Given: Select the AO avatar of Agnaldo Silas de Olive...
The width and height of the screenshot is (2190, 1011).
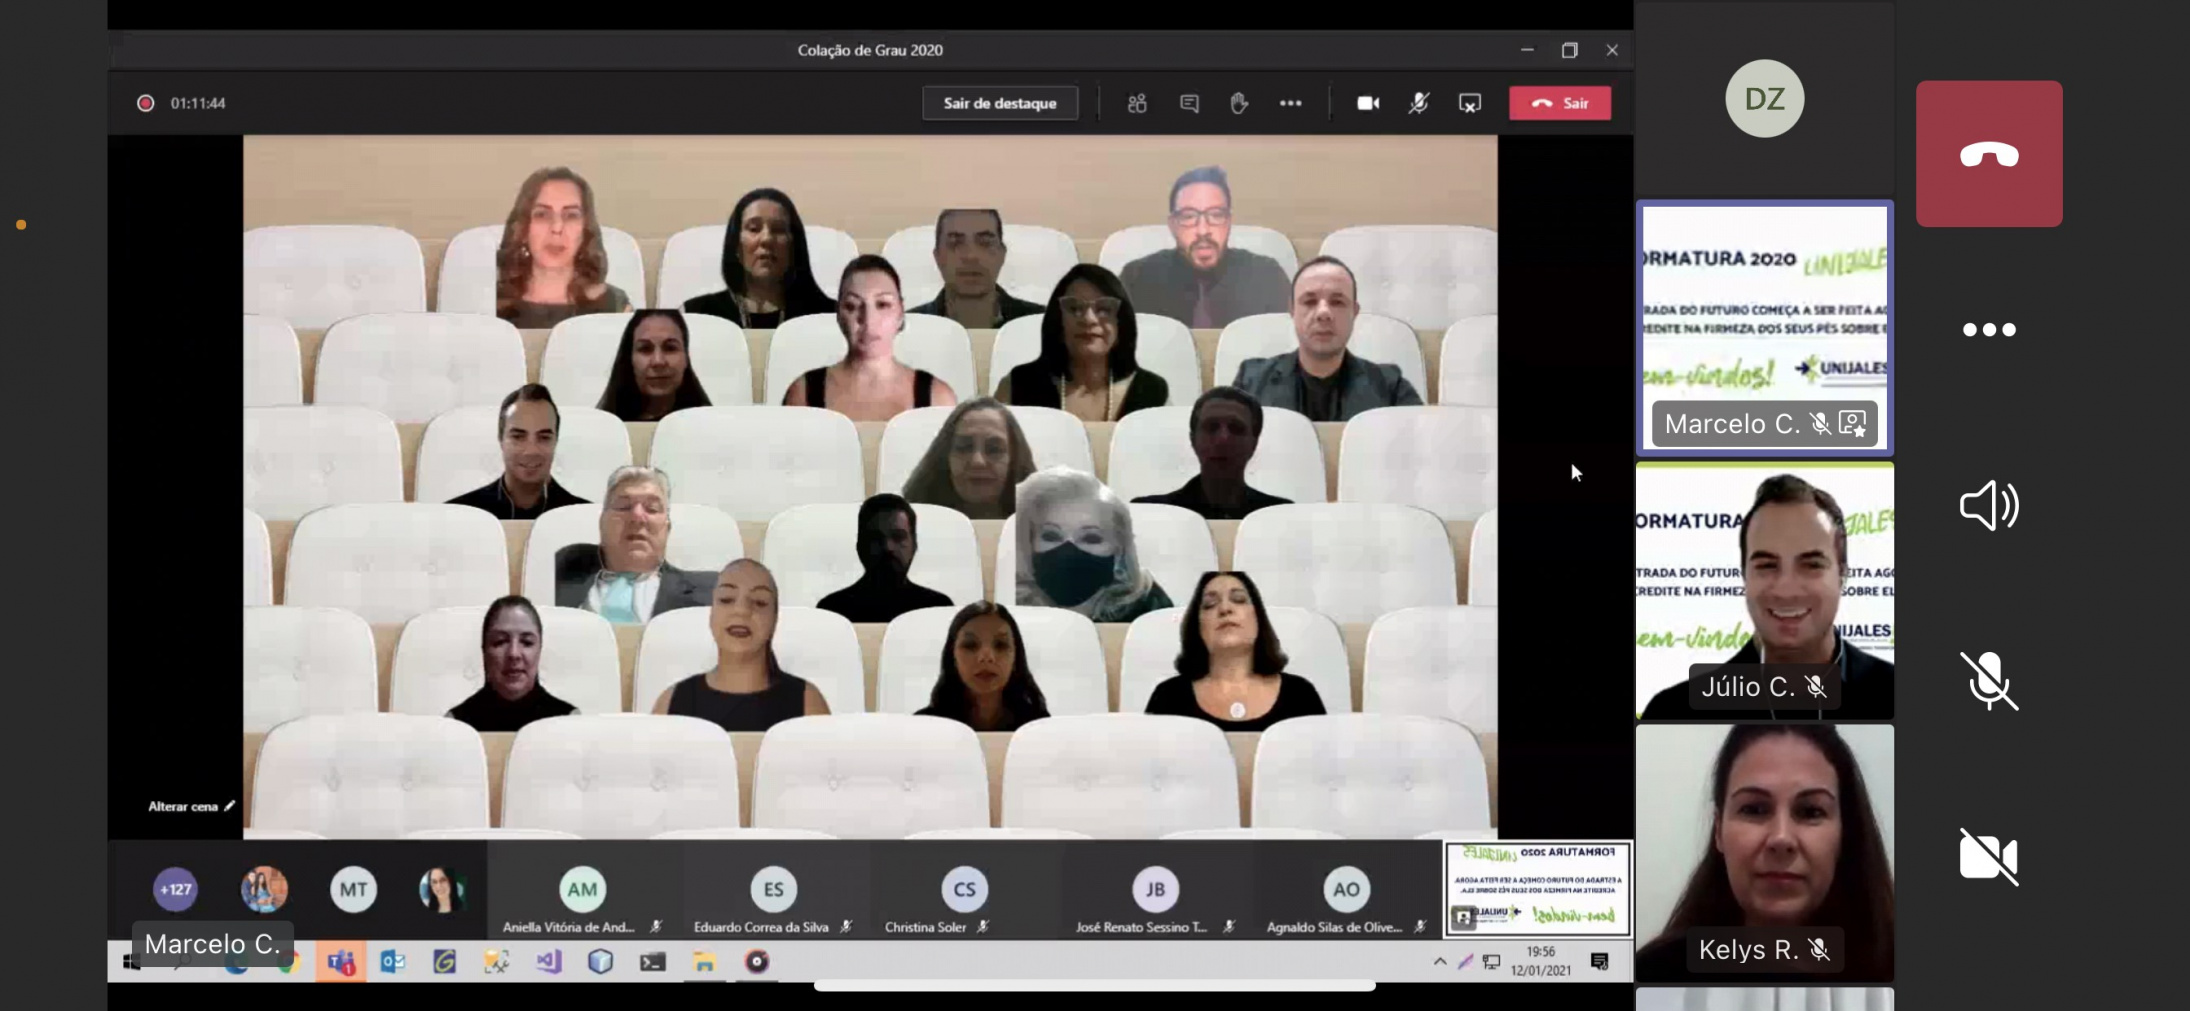Looking at the screenshot, I should [x=1346, y=889].
